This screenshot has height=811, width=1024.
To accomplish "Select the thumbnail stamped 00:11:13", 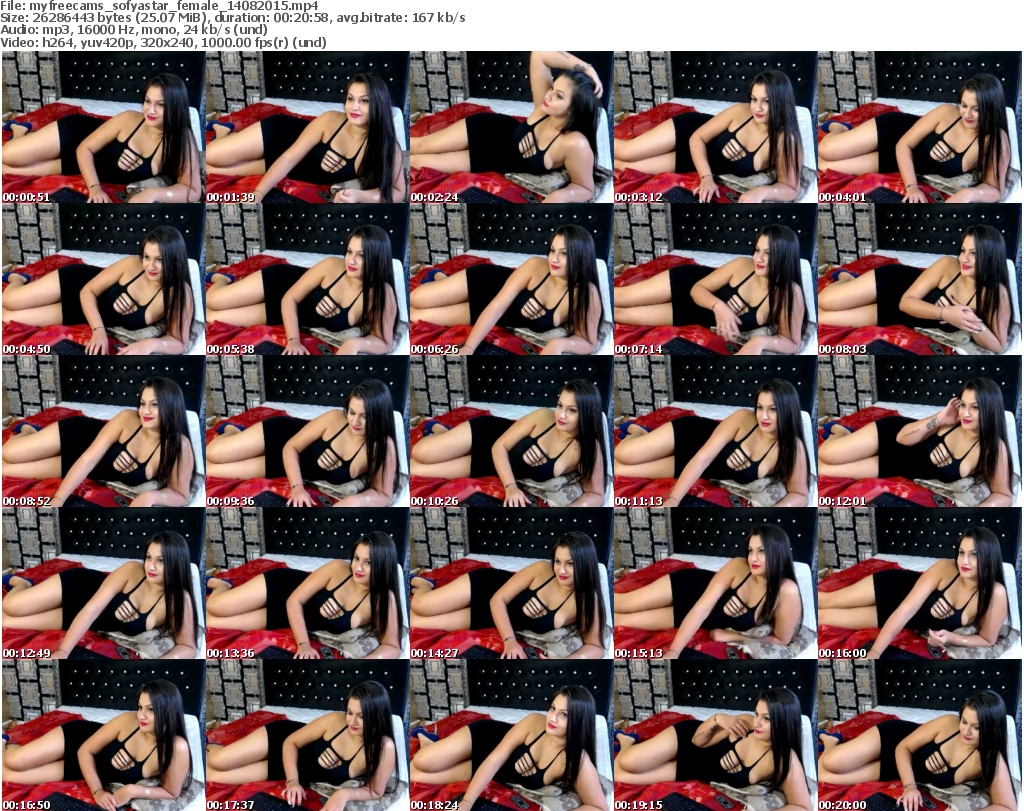I will [715, 432].
